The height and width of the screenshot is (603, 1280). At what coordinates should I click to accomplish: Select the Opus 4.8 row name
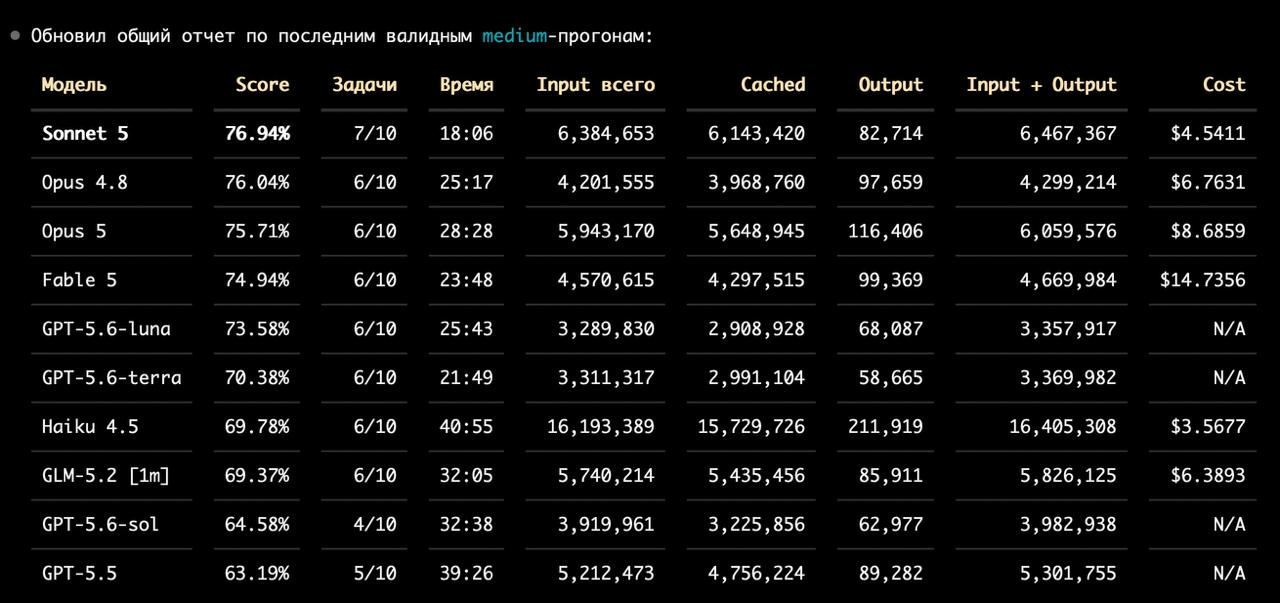tap(85, 182)
